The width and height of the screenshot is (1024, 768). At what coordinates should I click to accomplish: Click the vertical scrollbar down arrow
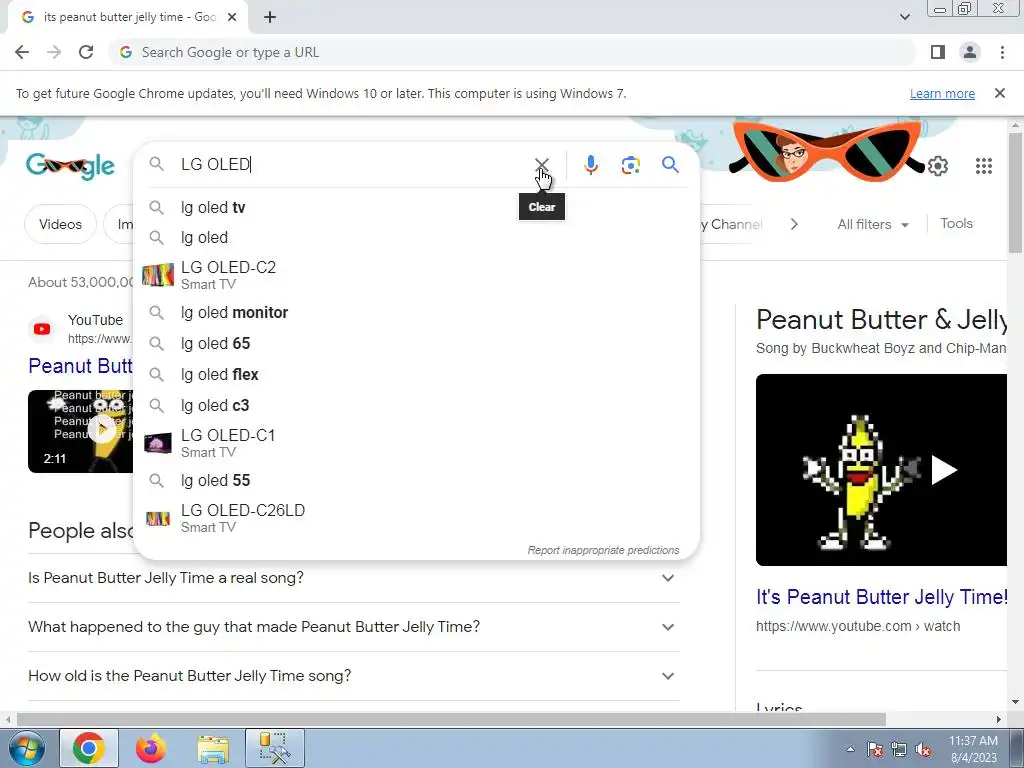click(x=1015, y=703)
